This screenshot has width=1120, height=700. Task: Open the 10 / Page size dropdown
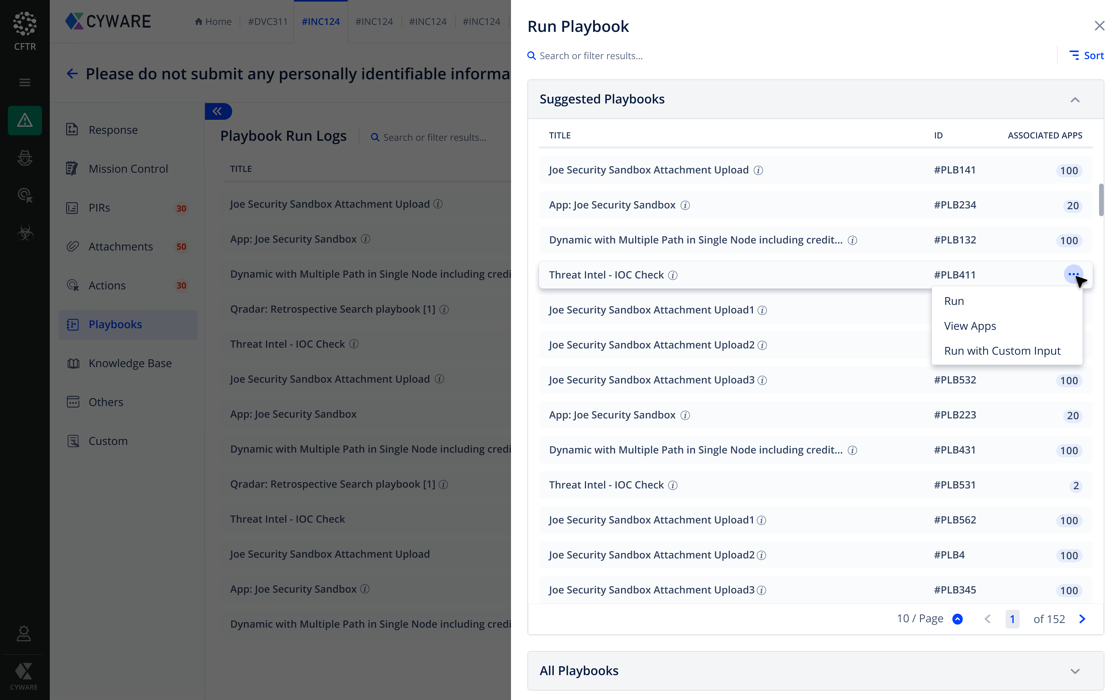click(957, 619)
